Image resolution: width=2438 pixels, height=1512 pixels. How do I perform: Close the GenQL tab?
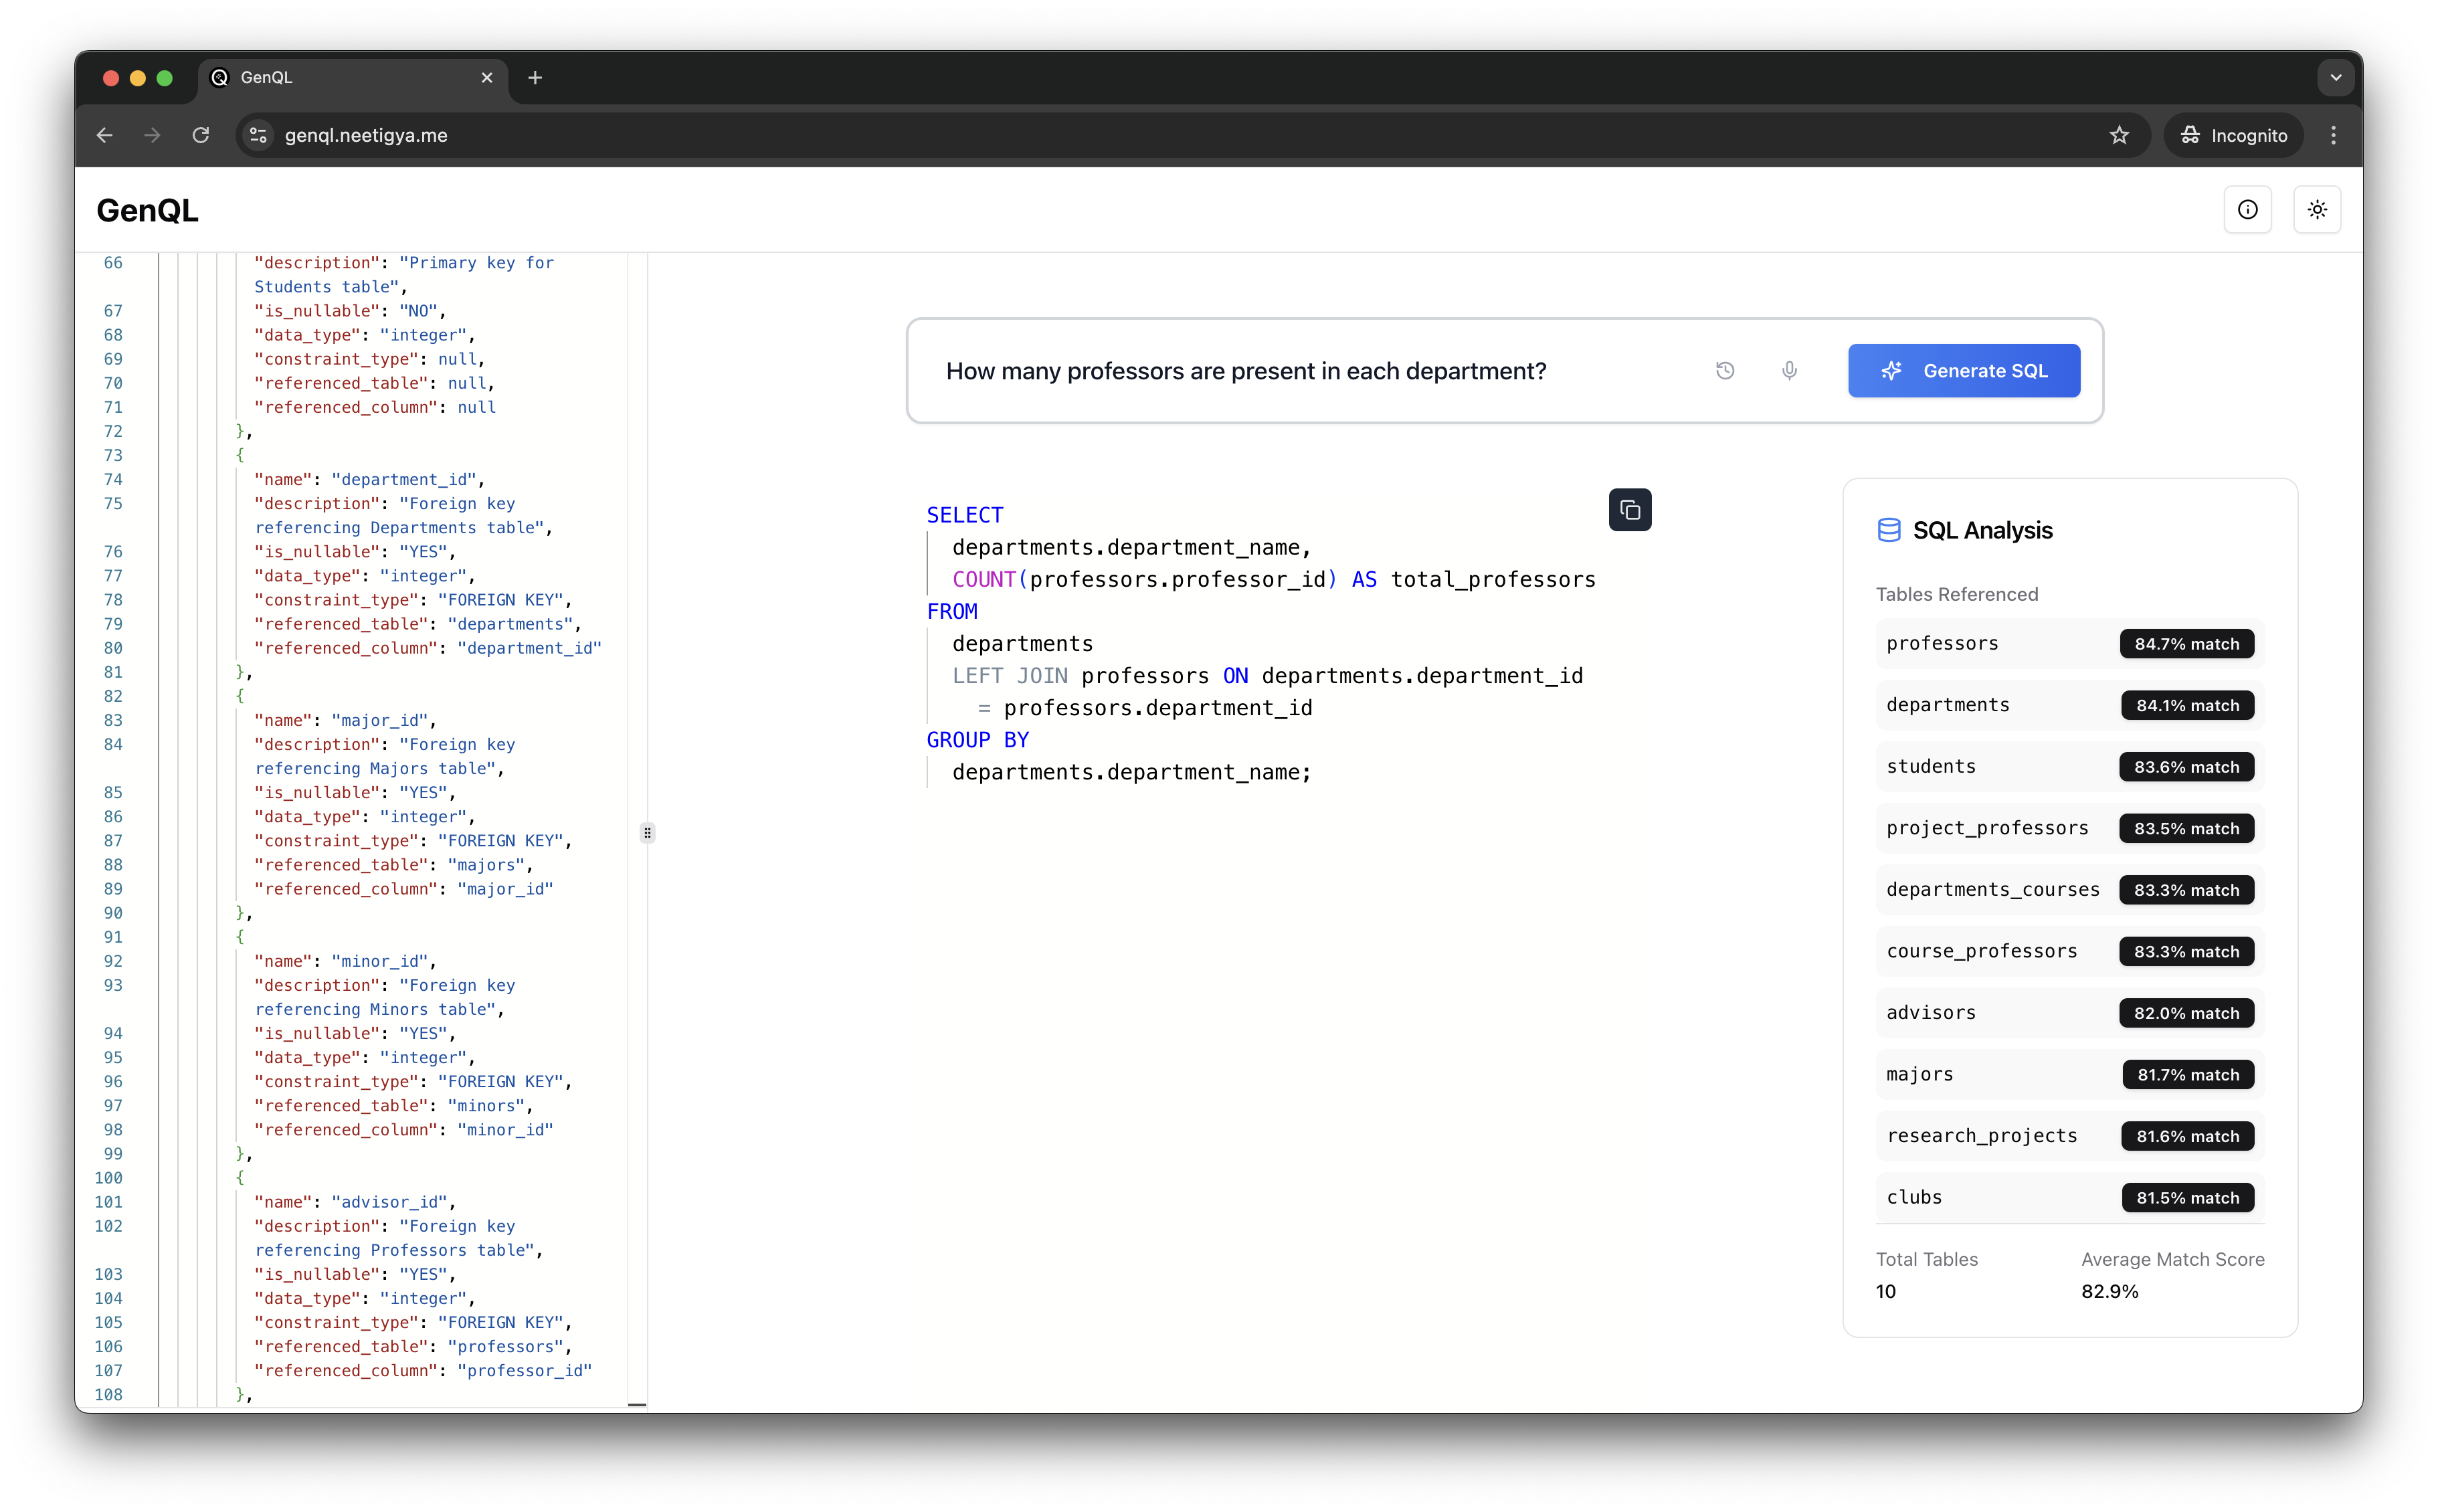click(487, 78)
